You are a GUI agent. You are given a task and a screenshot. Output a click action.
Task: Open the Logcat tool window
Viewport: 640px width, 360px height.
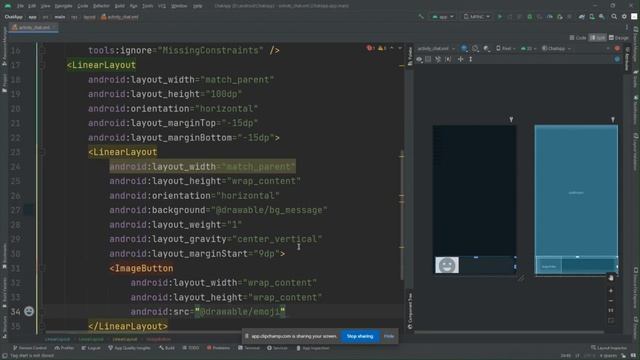click(x=91, y=348)
